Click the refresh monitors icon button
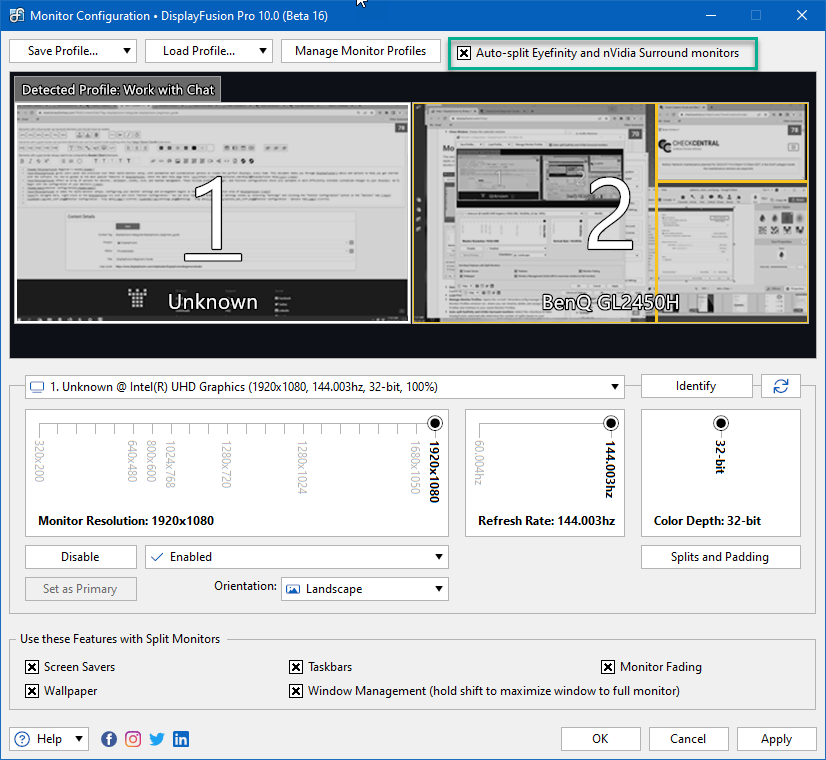Screen dimensions: 826x760 (x=781, y=386)
